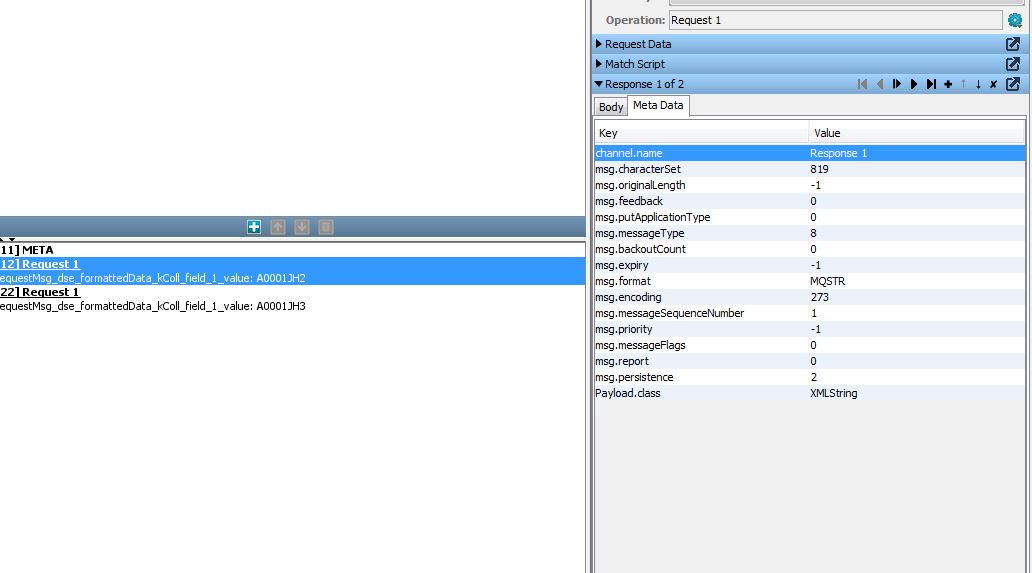Click the move up icon in list toolbar

tap(278, 227)
